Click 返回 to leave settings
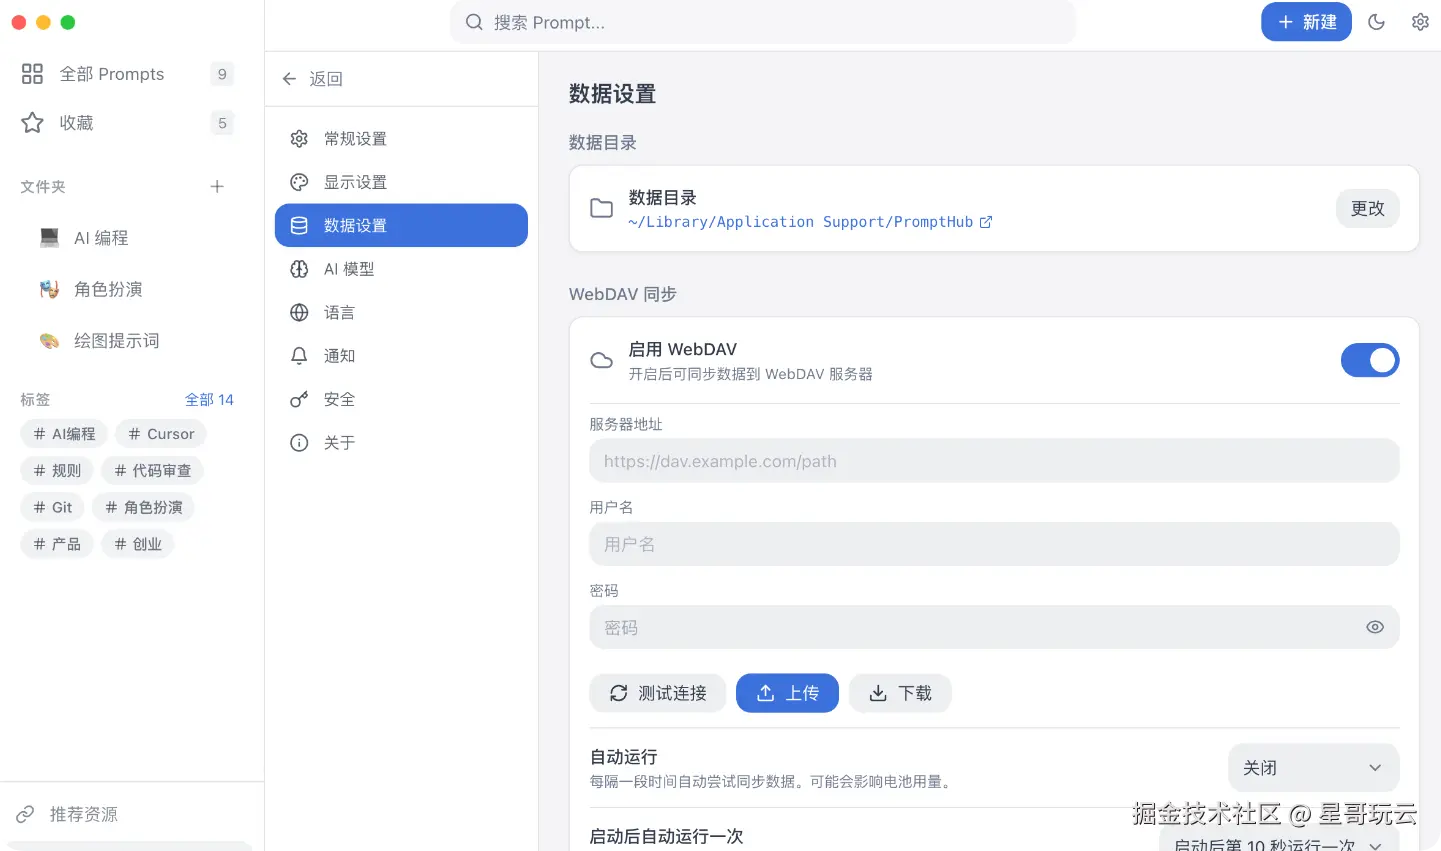1441x851 pixels. pos(312,79)
